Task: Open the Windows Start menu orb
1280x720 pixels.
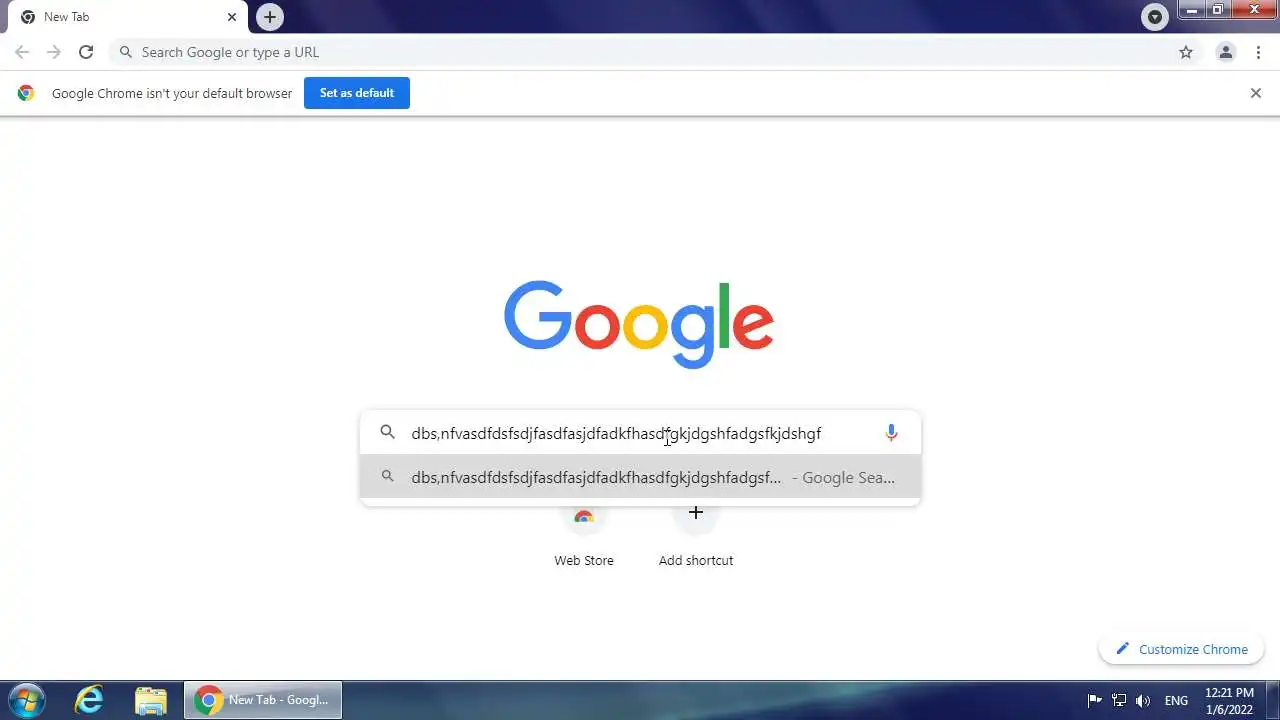Action: tap(27, 700)
